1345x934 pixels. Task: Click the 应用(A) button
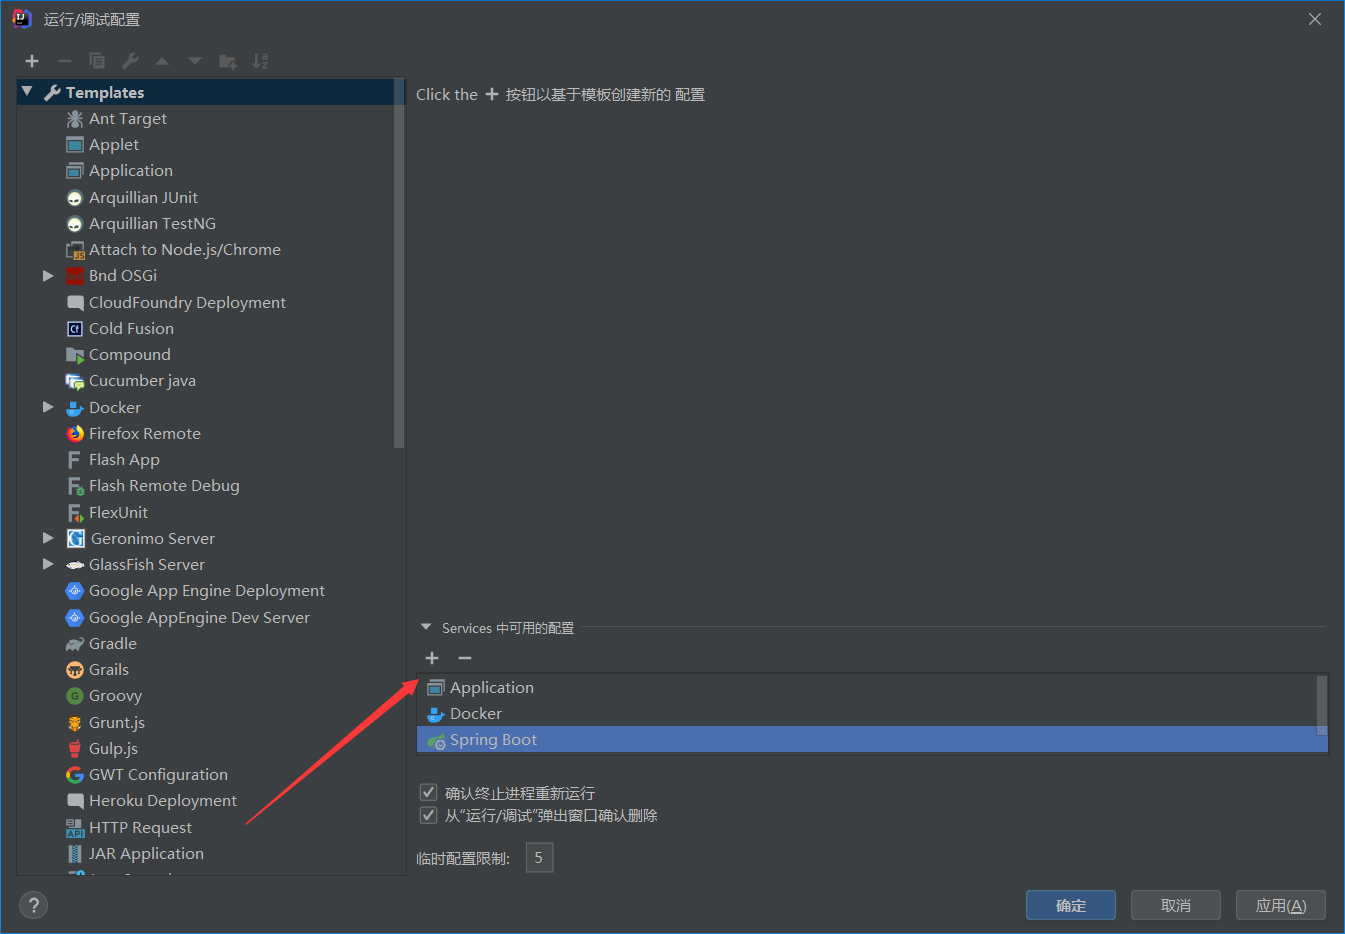[1281, 905]
